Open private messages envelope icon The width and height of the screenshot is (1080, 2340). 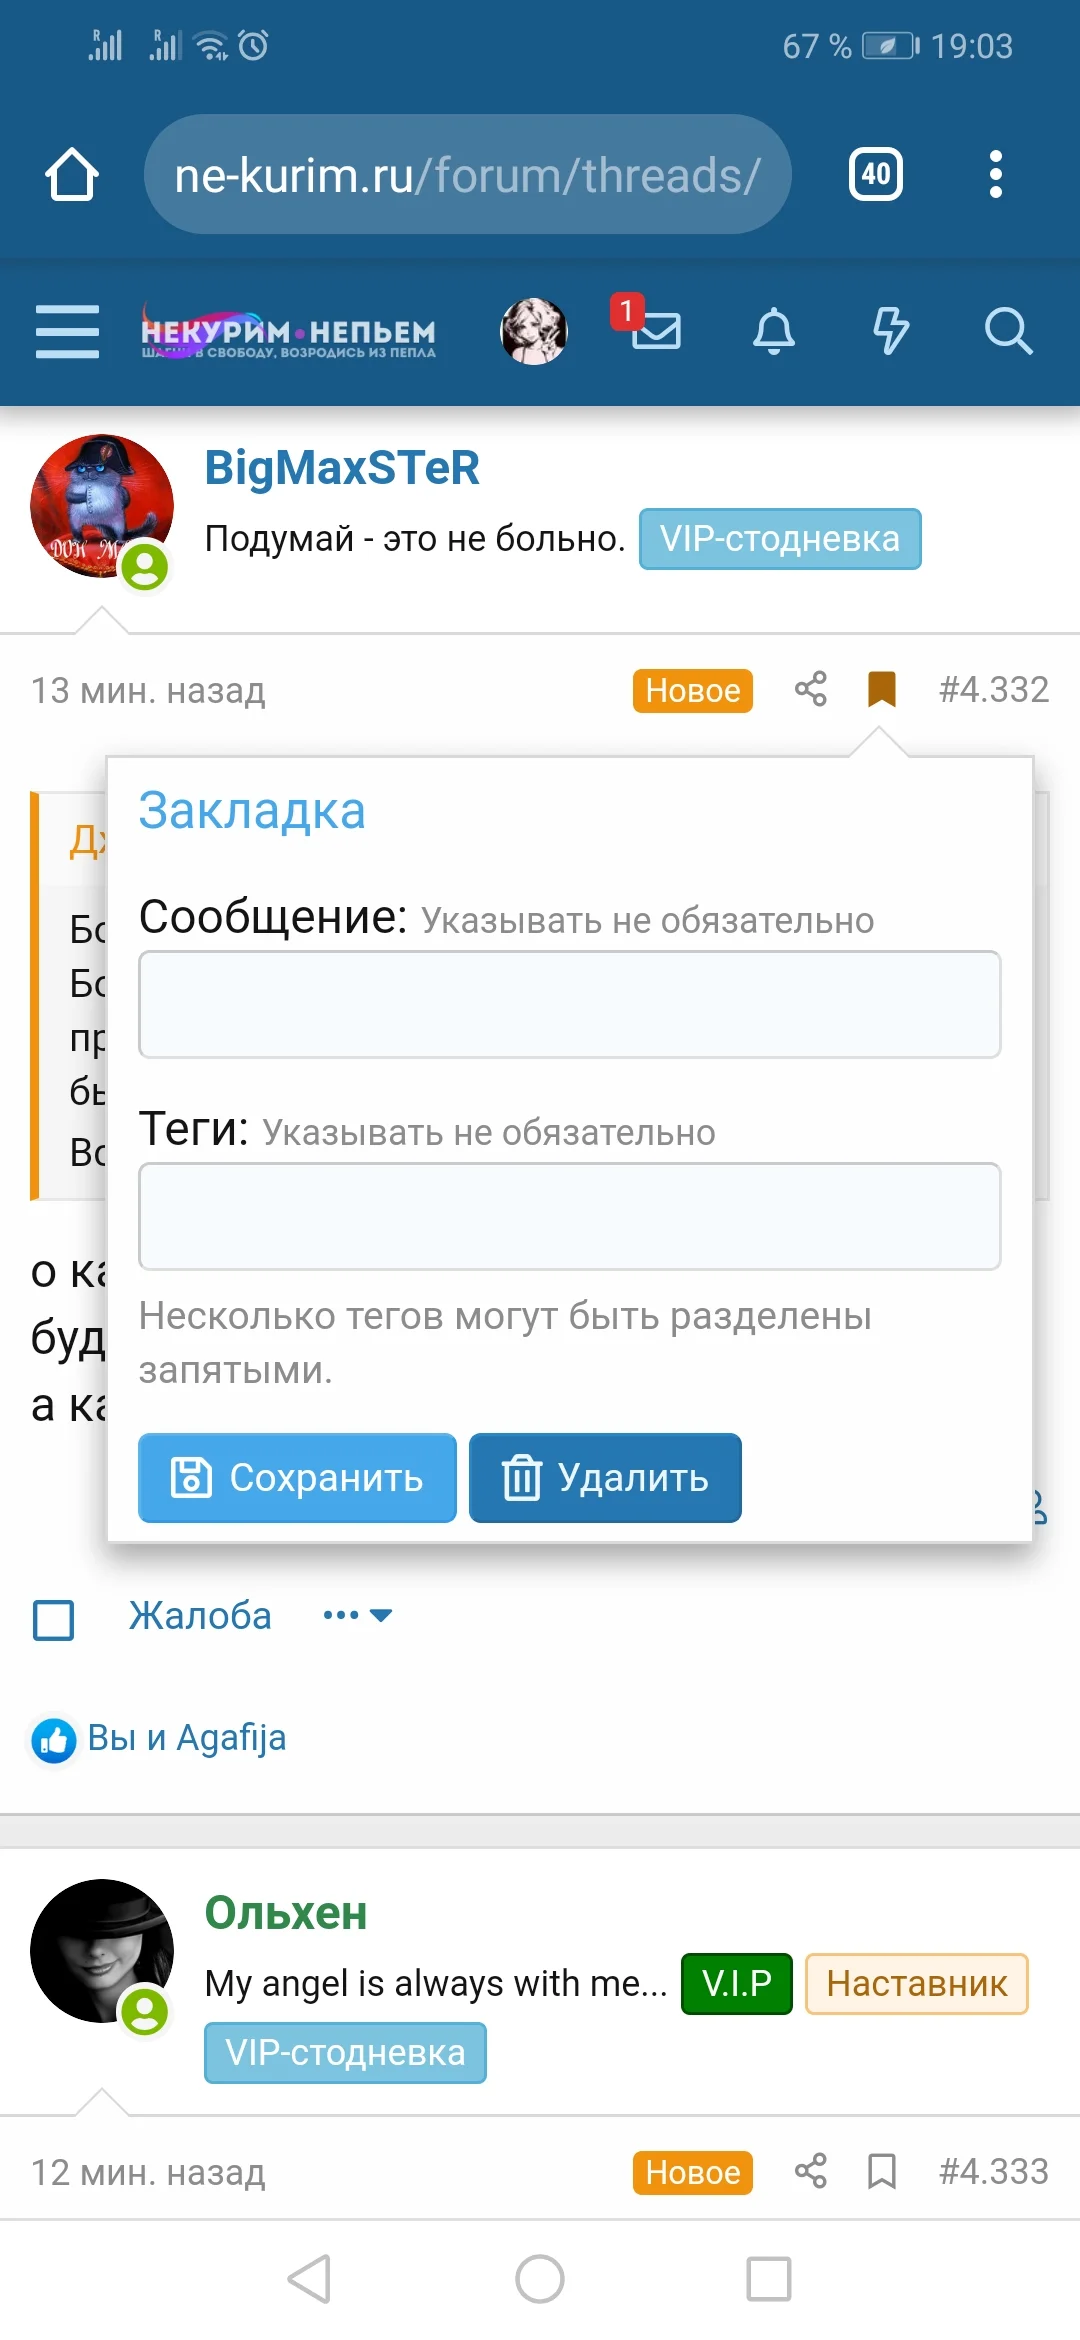656,330
